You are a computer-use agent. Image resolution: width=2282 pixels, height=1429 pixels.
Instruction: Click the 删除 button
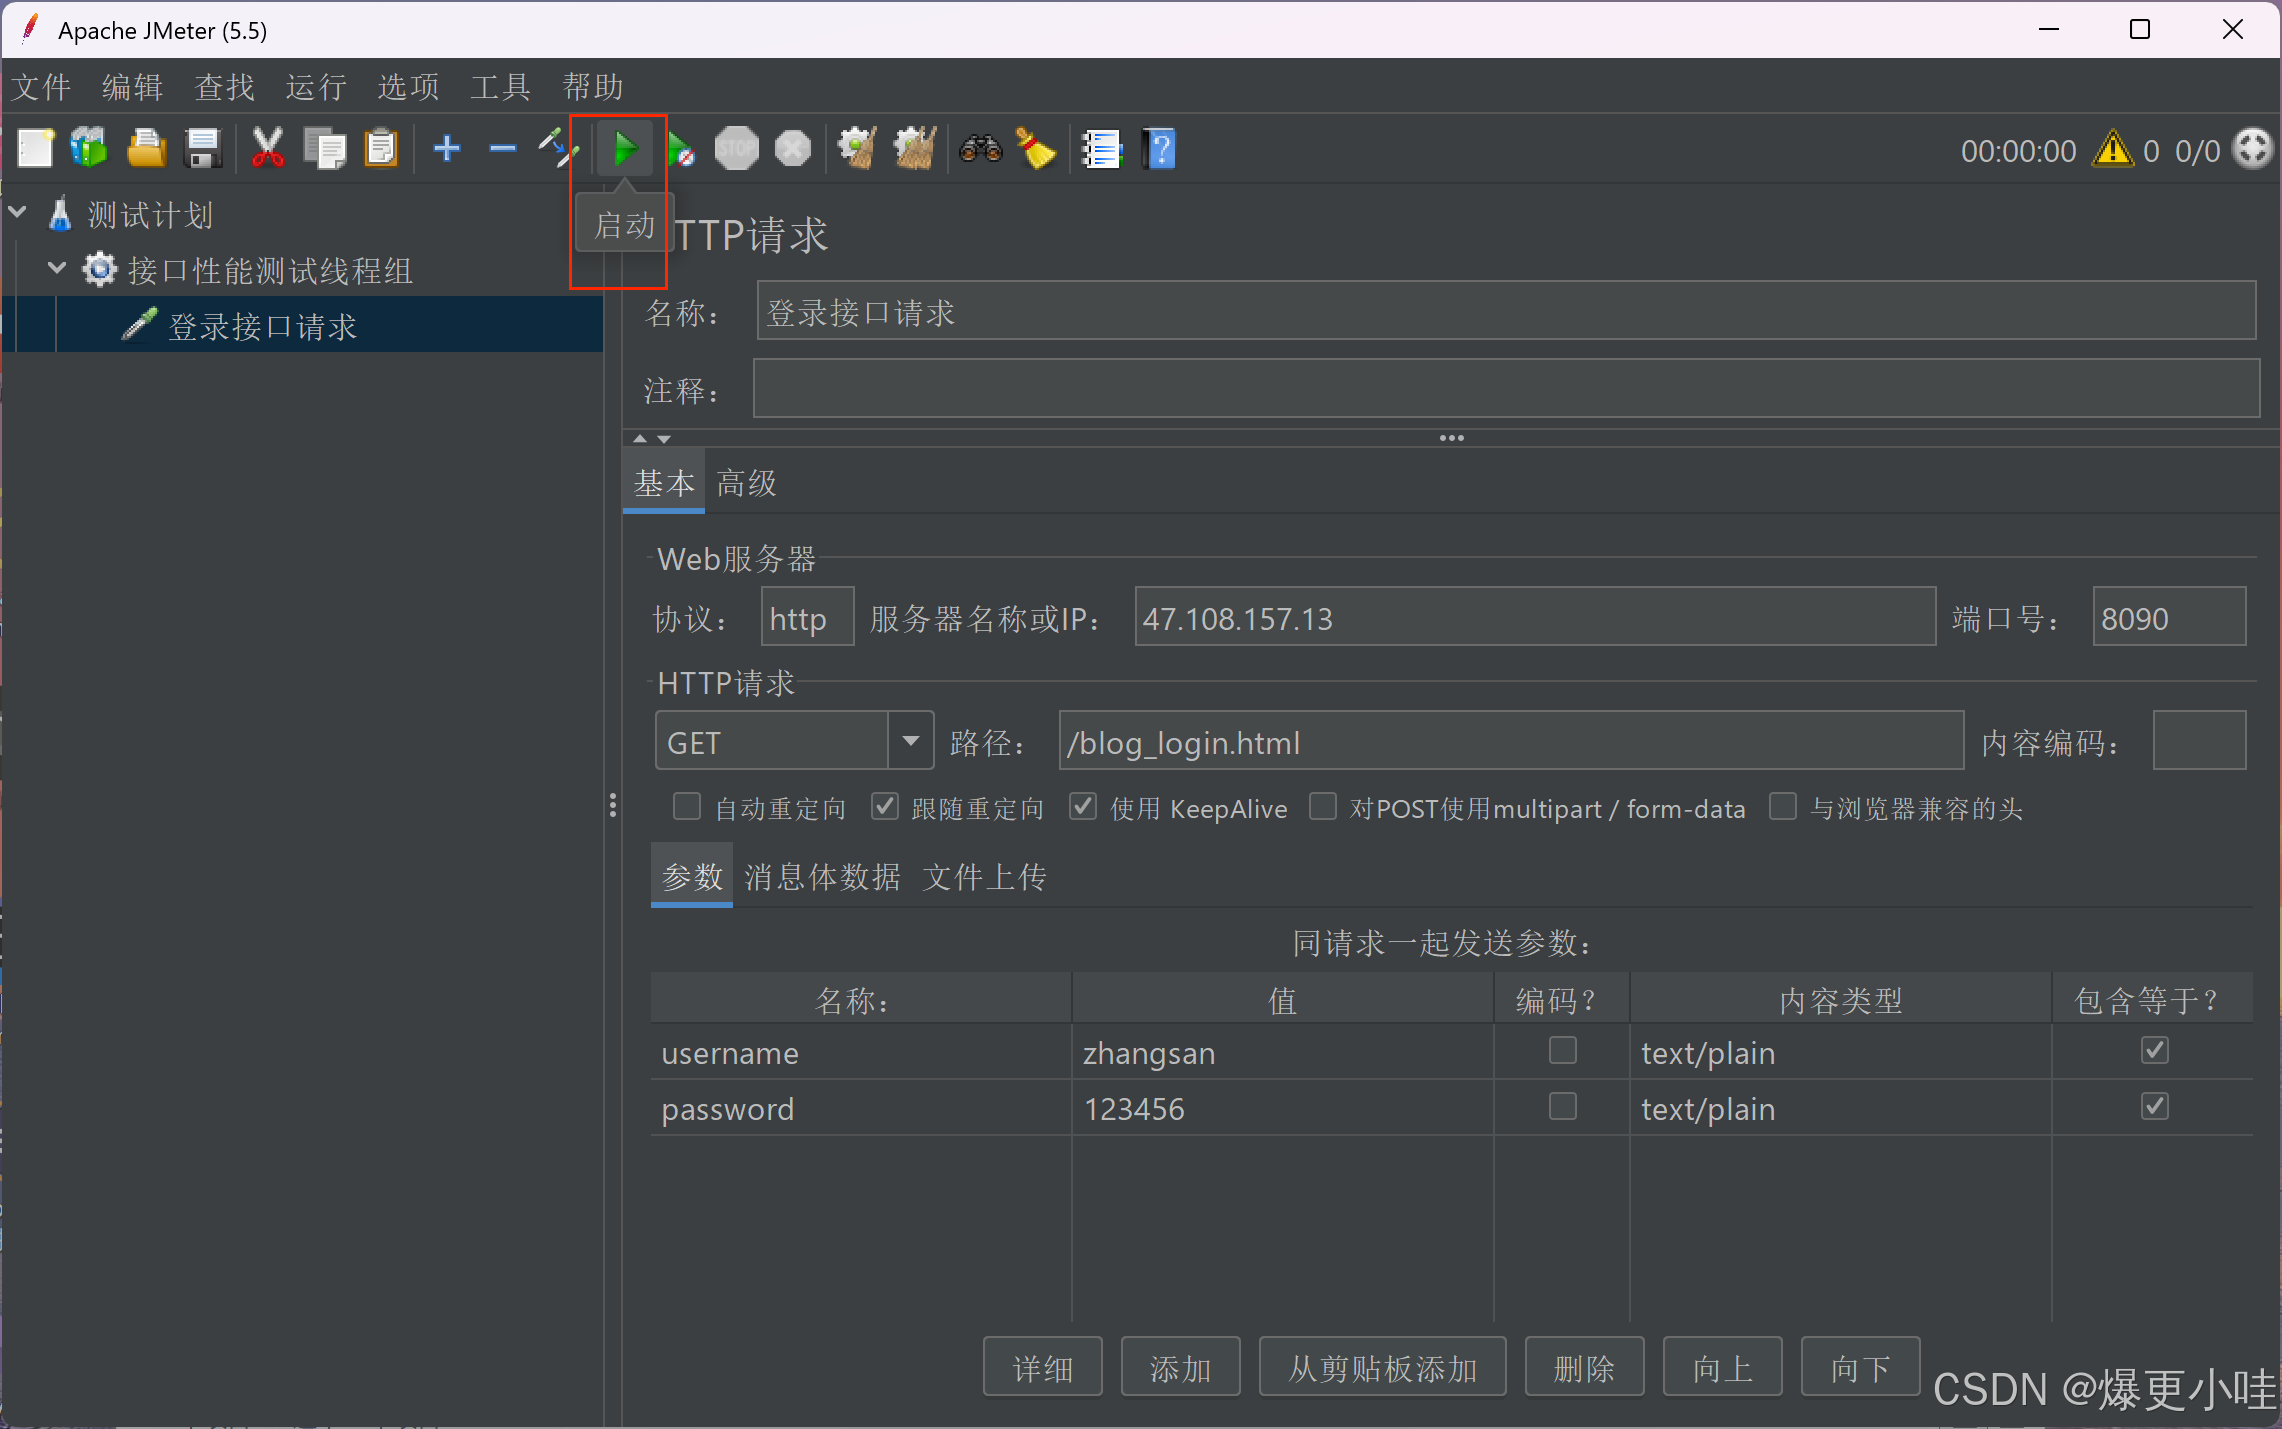coord(1584,1367)
